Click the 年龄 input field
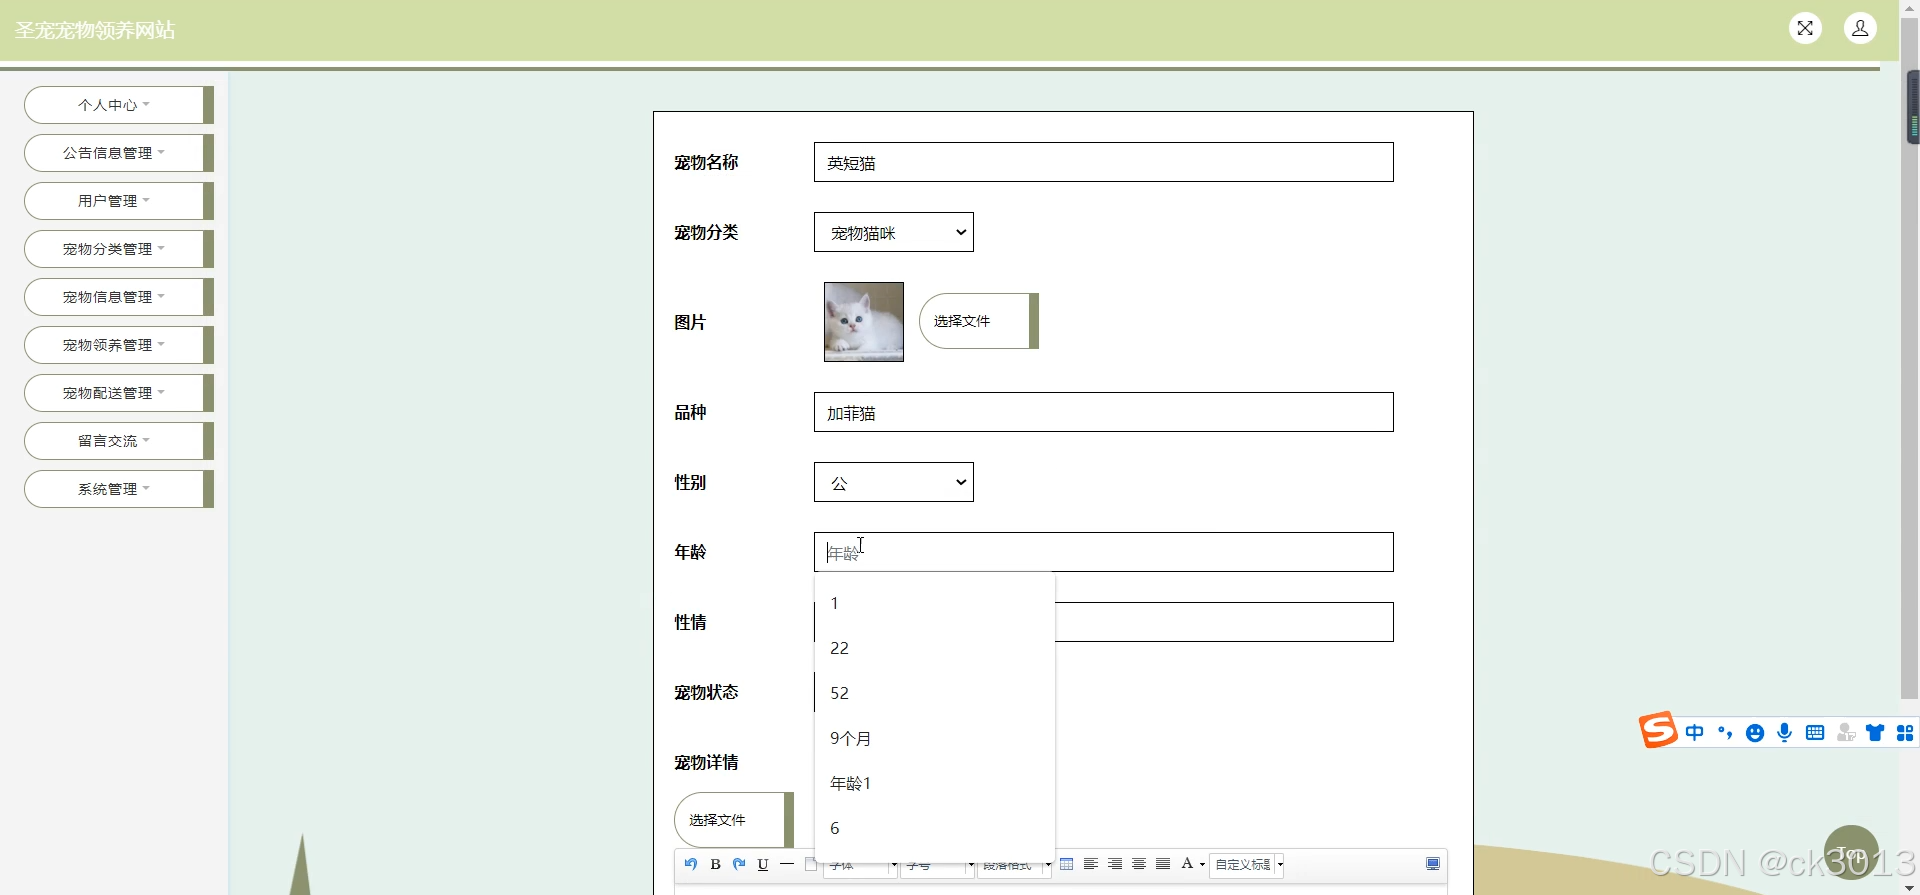 [1104, 552]
